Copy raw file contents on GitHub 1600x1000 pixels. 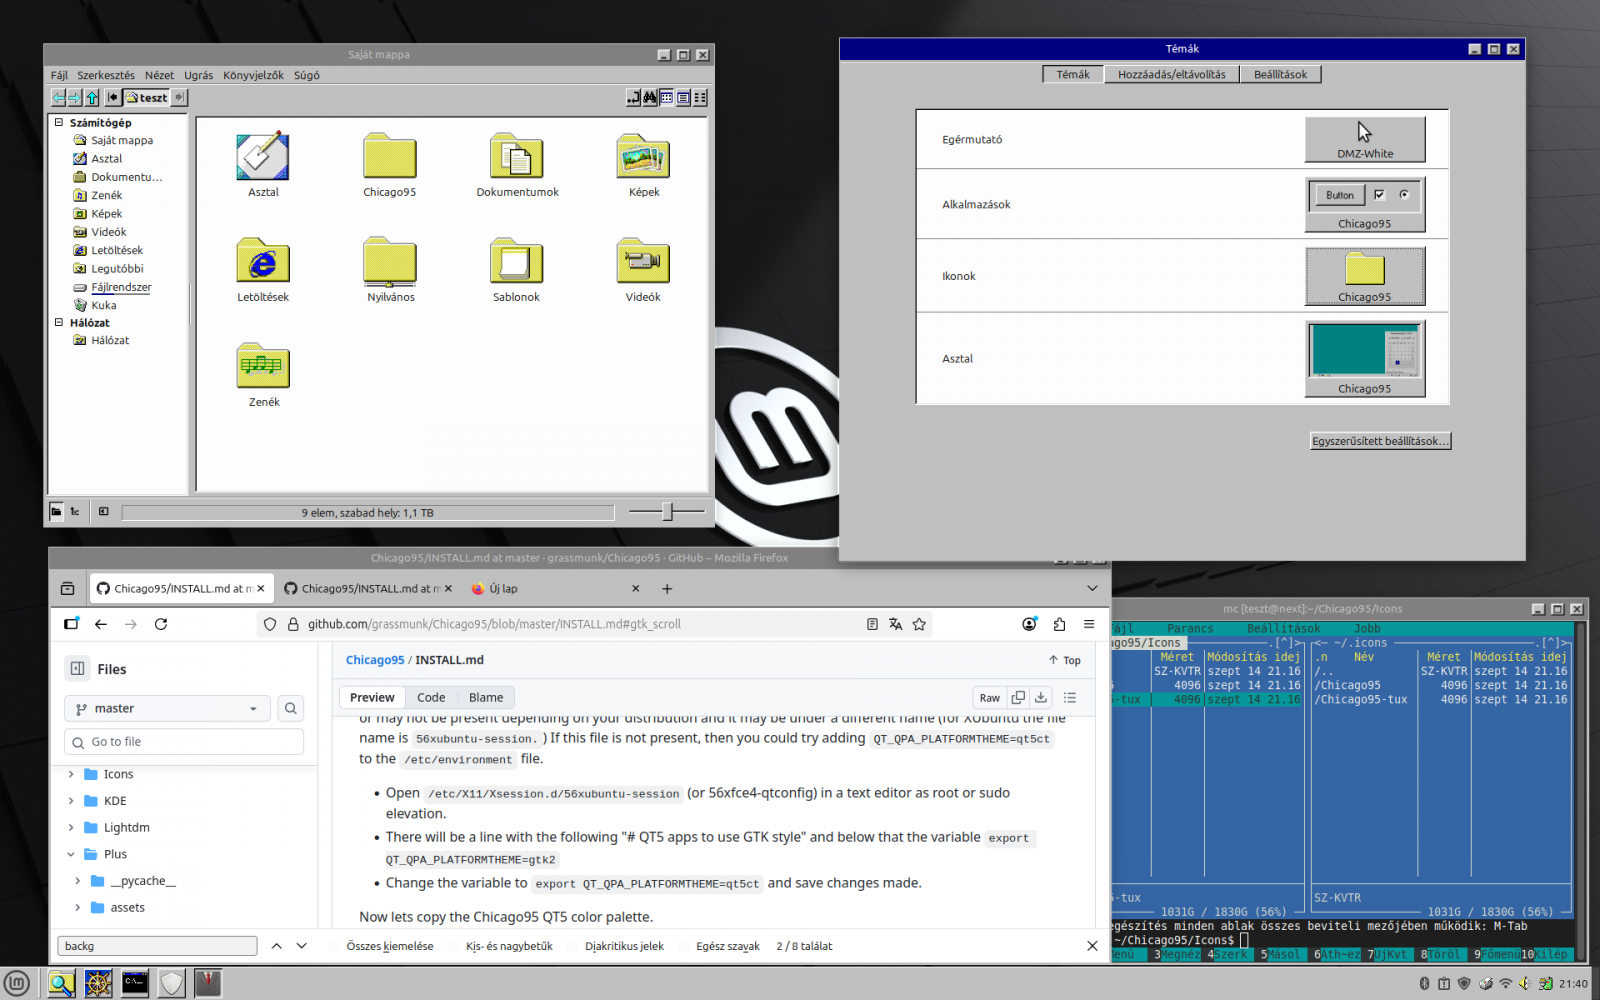click(1018, 698)
